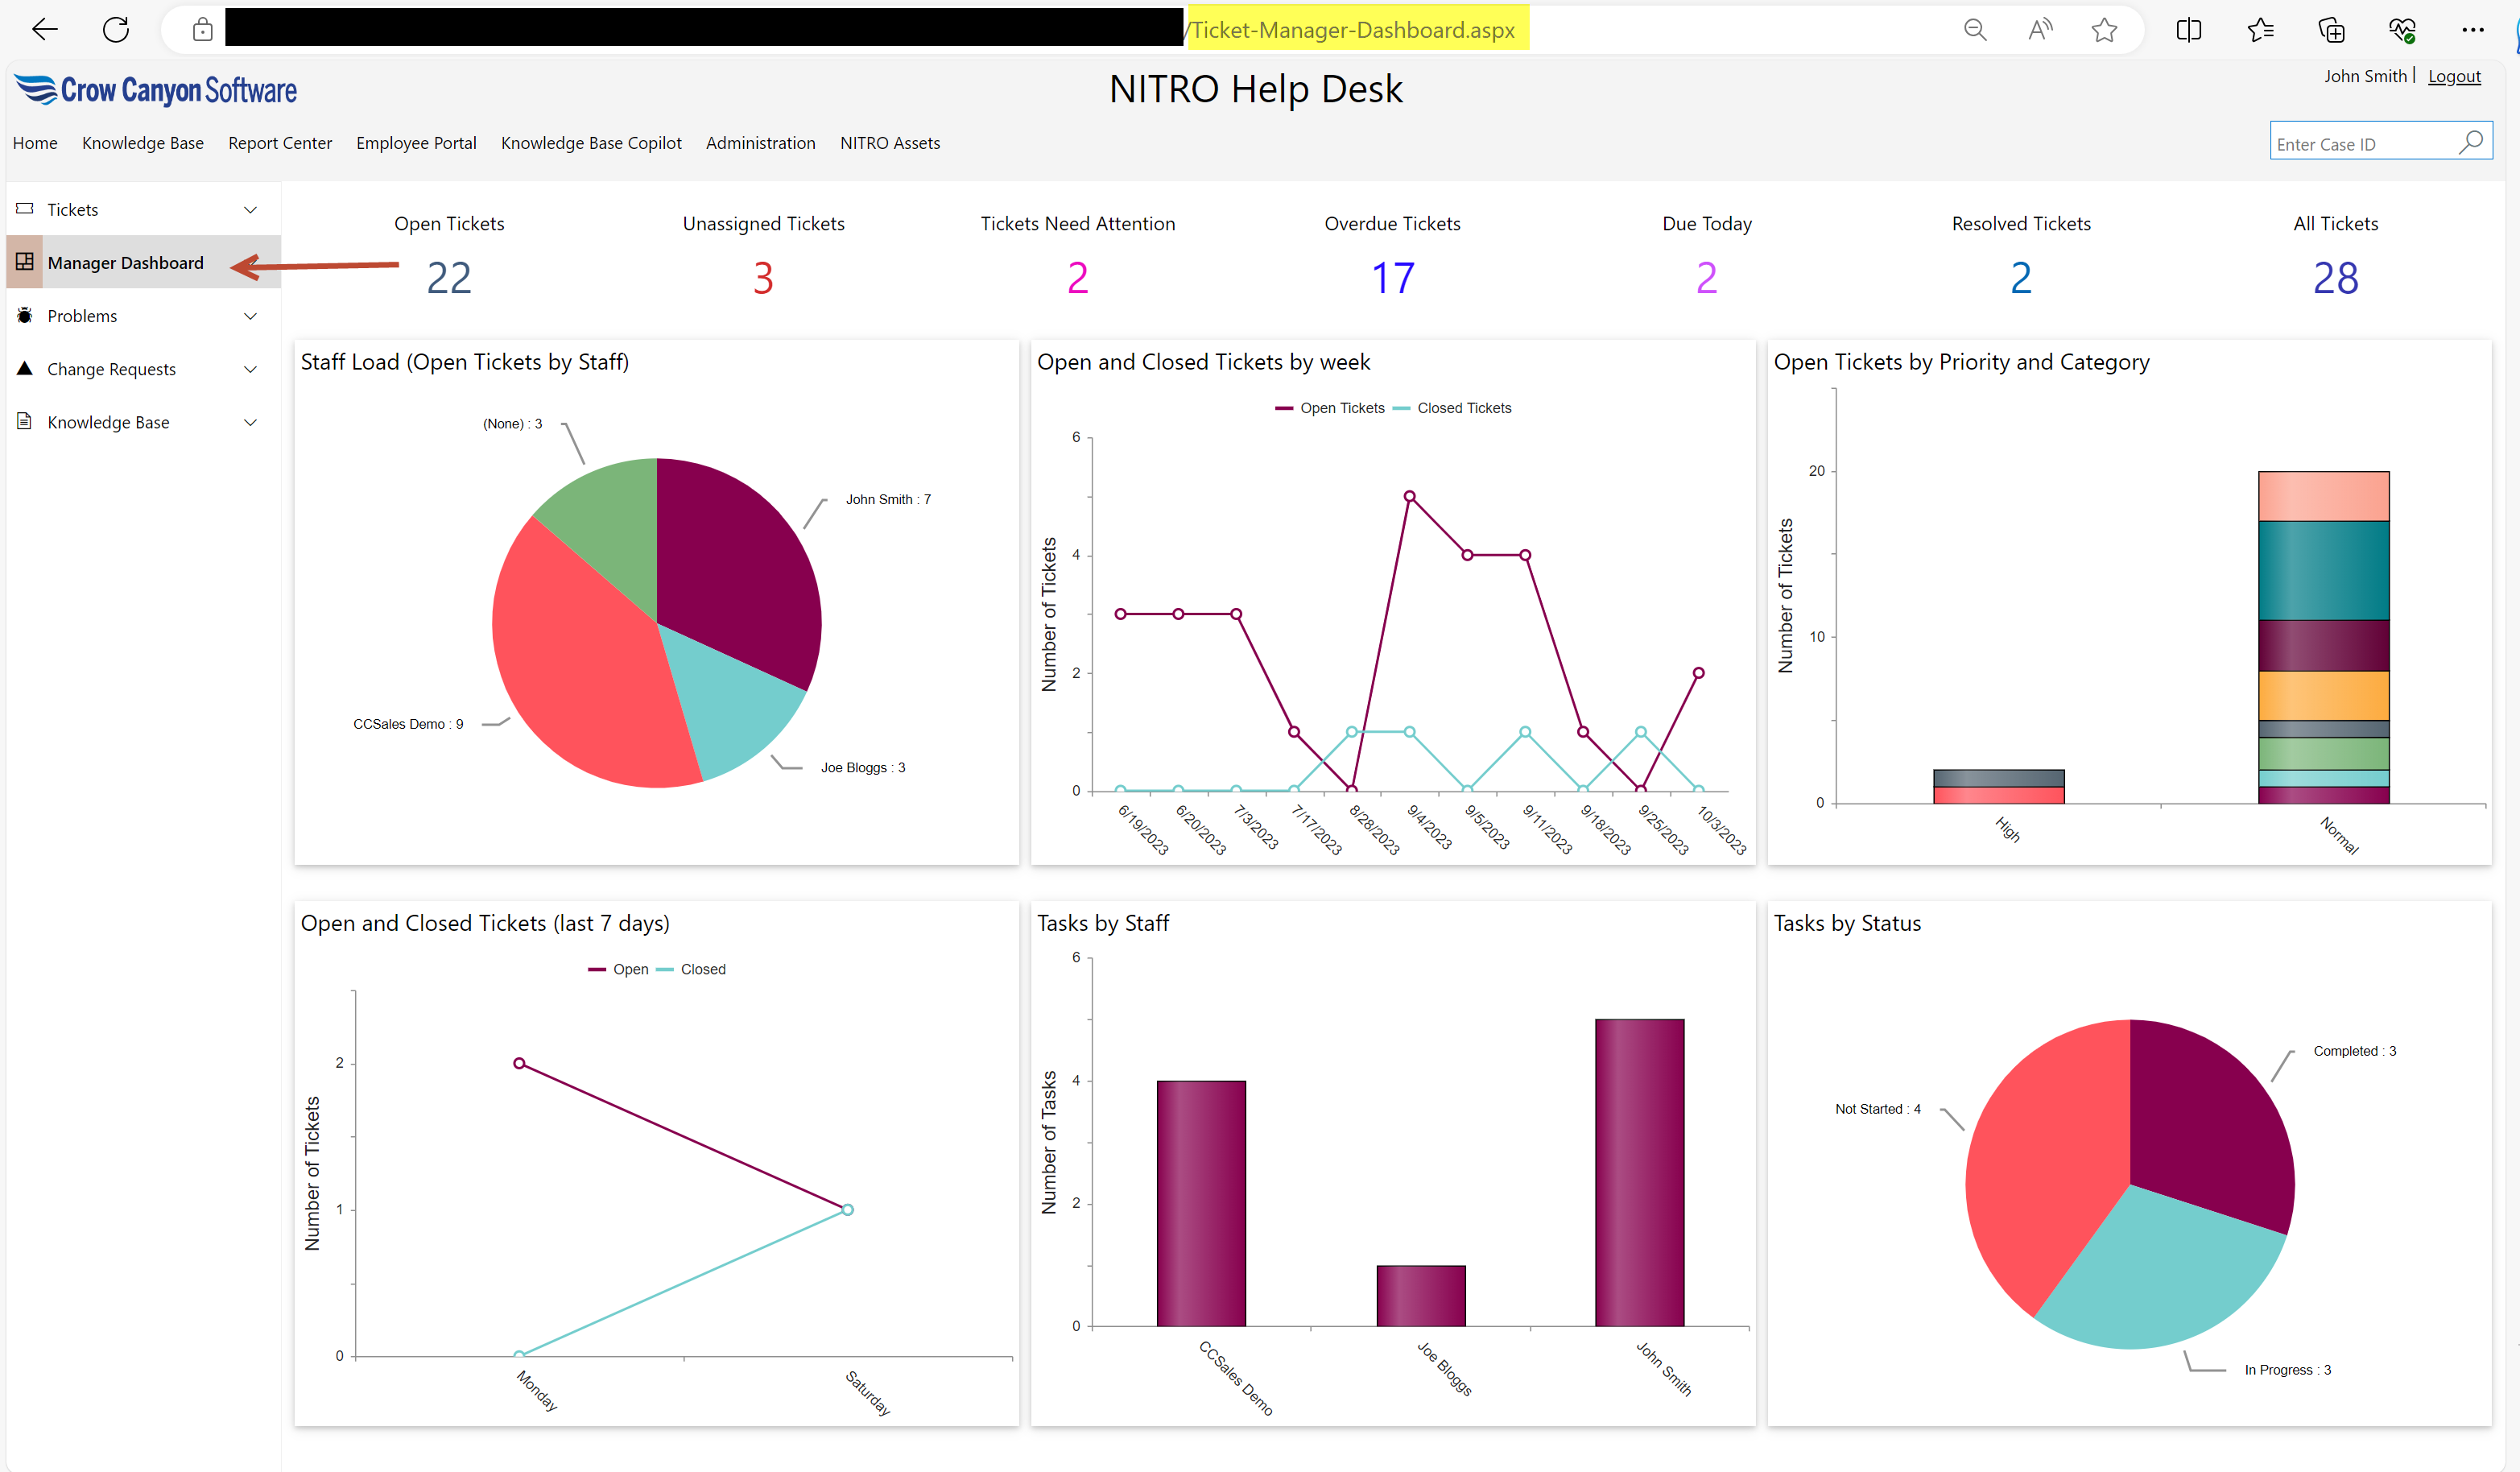Open the Report Center menu
This screenshot has height=1472, width=2520.
coord(280,143)
